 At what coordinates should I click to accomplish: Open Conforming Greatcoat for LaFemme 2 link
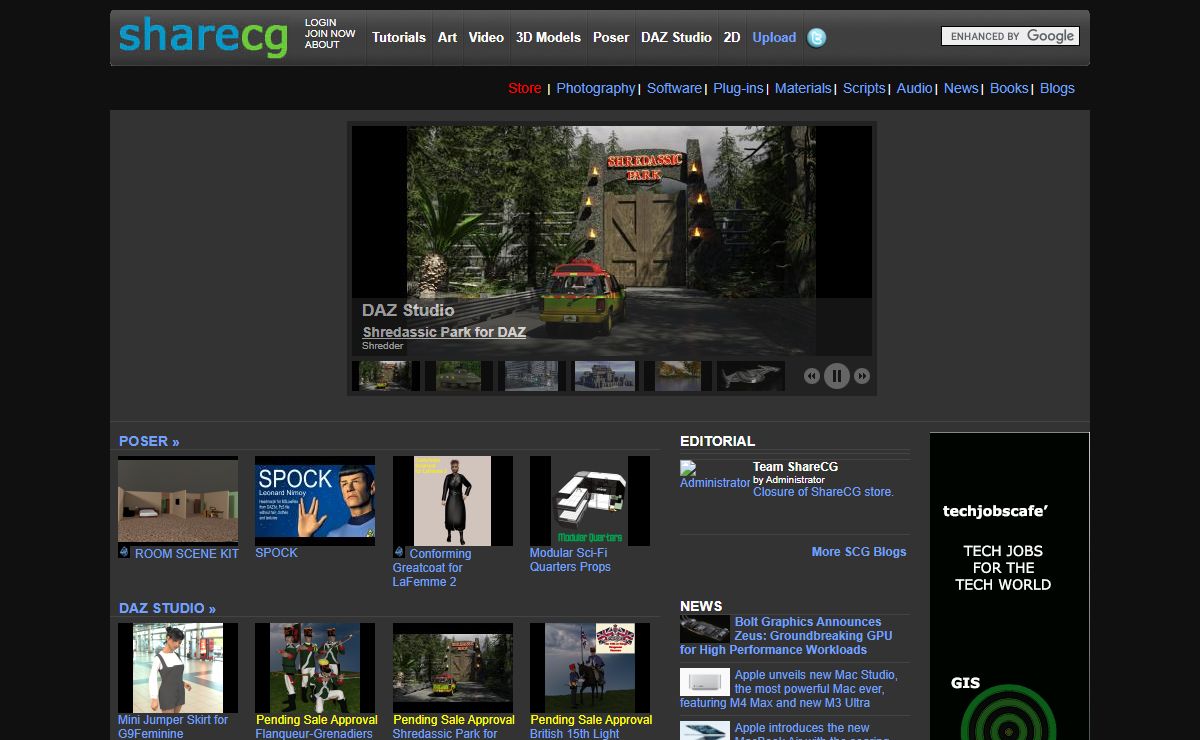pyautogui.click(x=430, y=567)
